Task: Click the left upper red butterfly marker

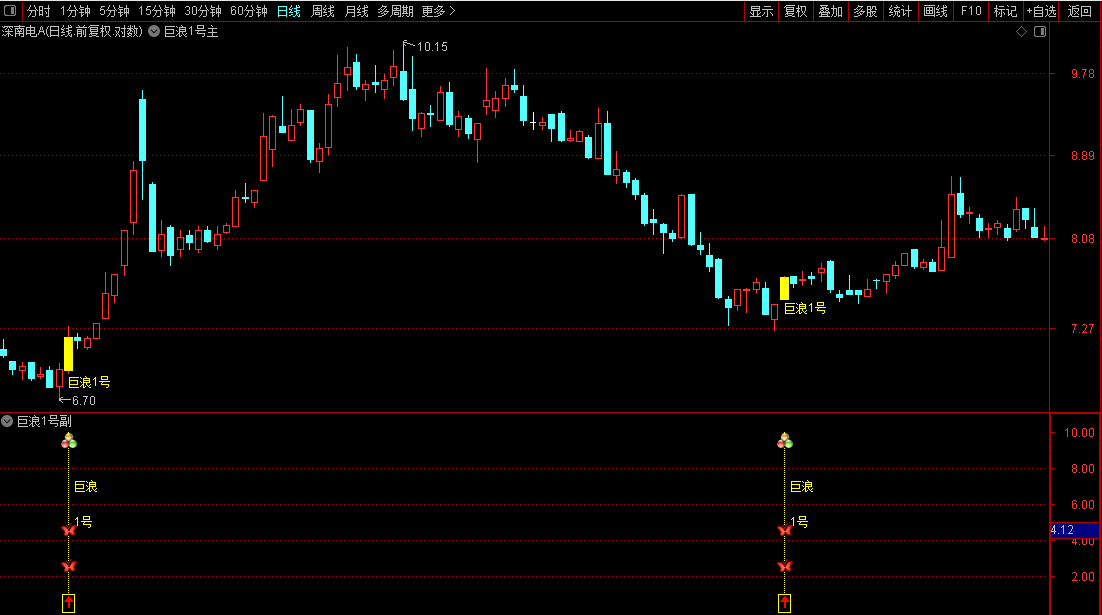Action: 68,530
